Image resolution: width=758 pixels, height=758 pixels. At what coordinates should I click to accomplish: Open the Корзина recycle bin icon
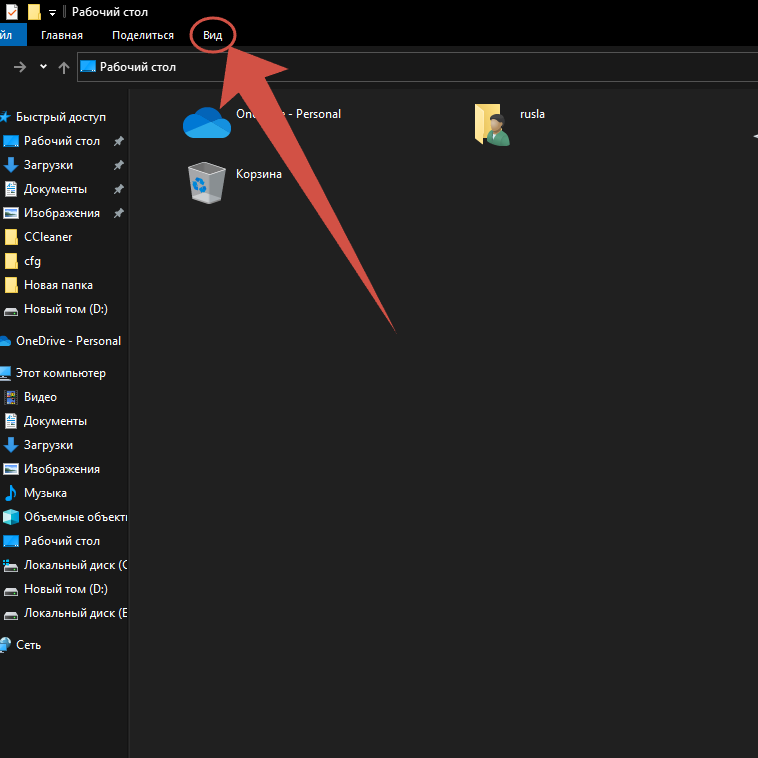tap(207, 182)
